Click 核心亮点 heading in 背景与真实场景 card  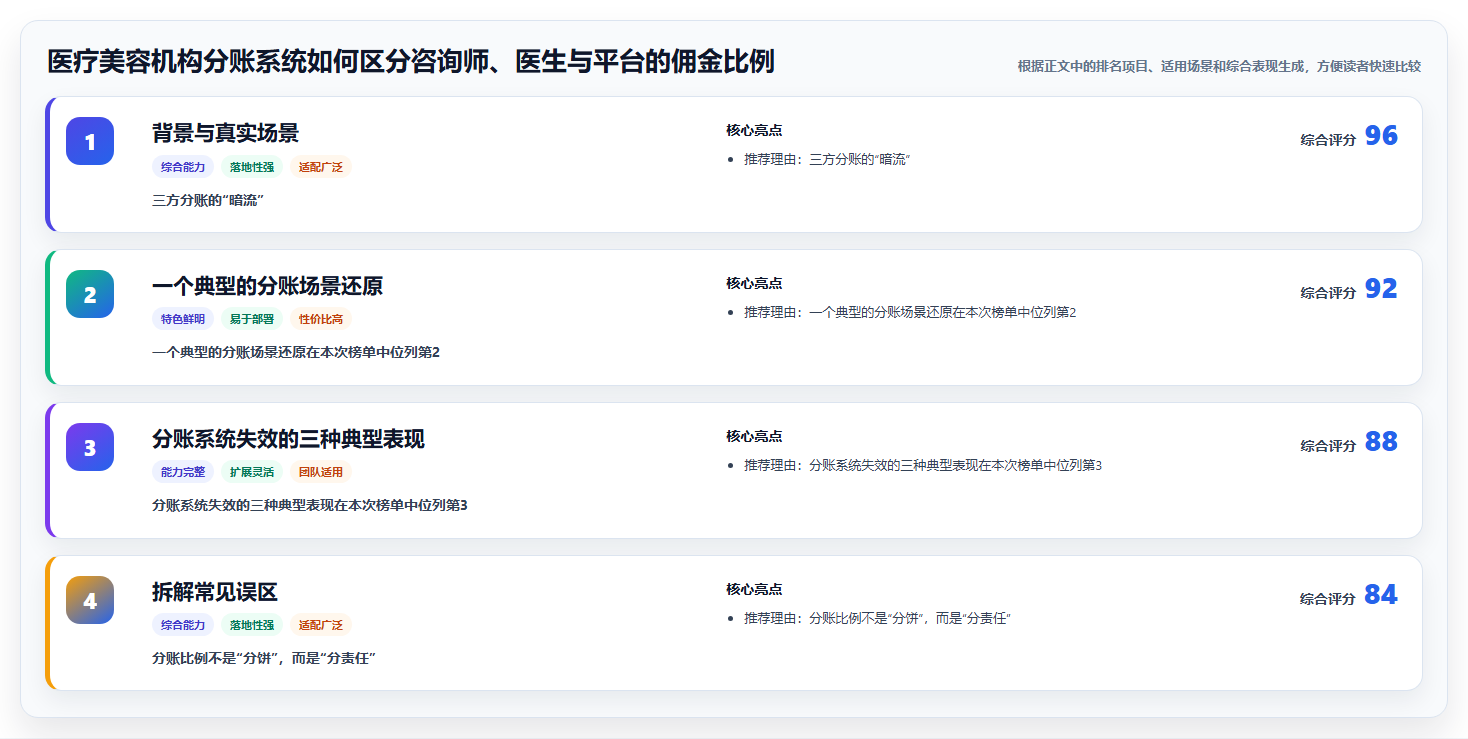(754, 130)
